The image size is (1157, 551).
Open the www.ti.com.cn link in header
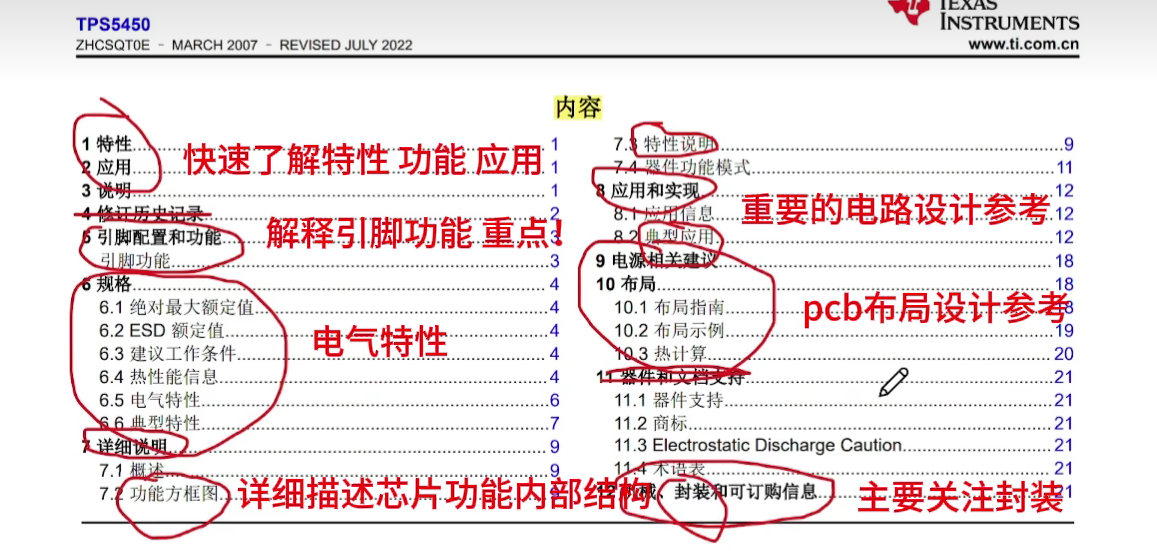1023,44
